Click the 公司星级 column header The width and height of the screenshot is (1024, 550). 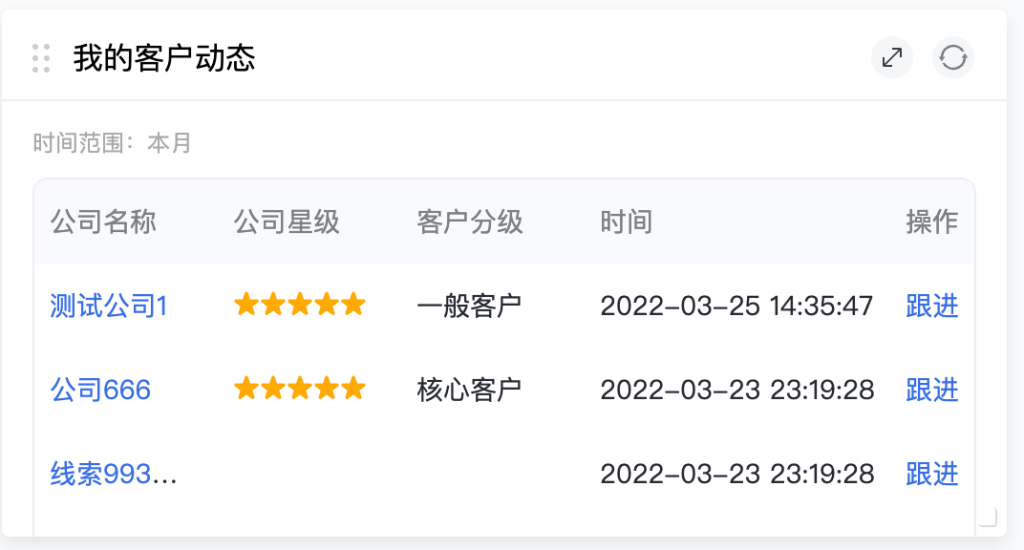287,222
